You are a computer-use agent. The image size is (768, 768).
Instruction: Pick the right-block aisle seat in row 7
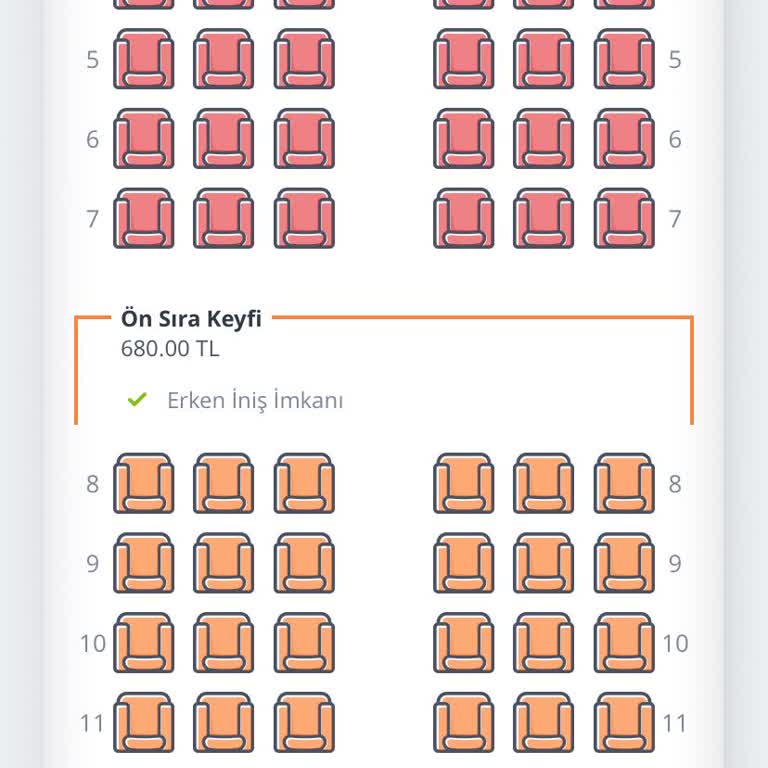pos(463,219)
